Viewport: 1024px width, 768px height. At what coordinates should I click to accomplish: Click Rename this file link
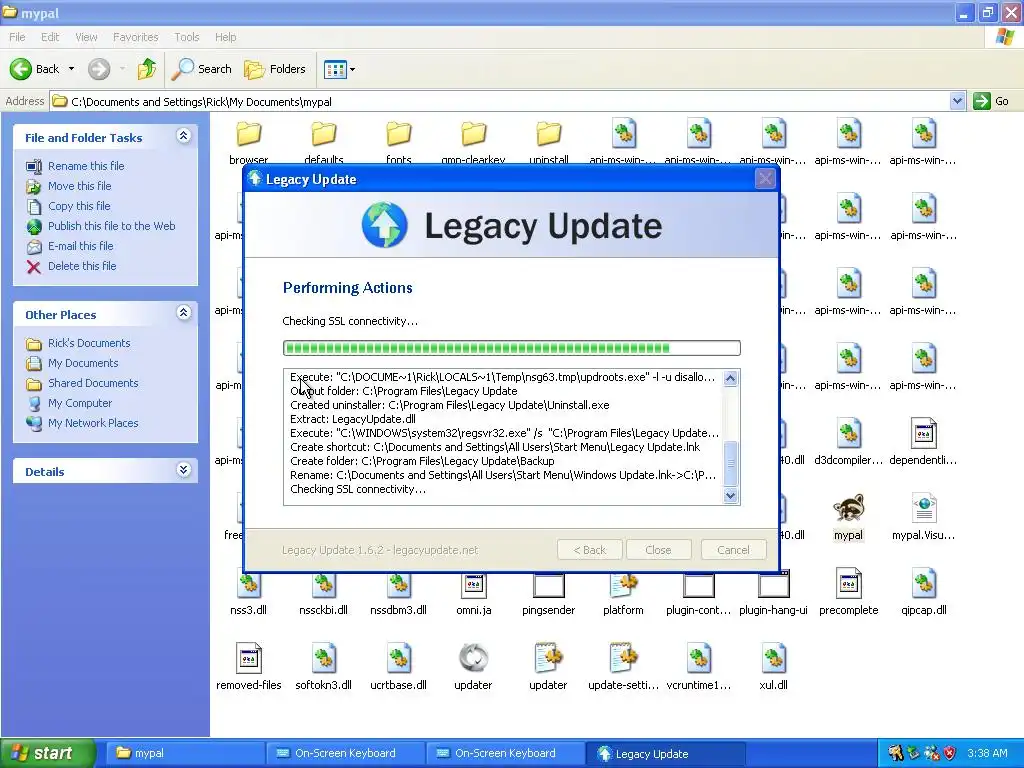click(x=86, y=166)
